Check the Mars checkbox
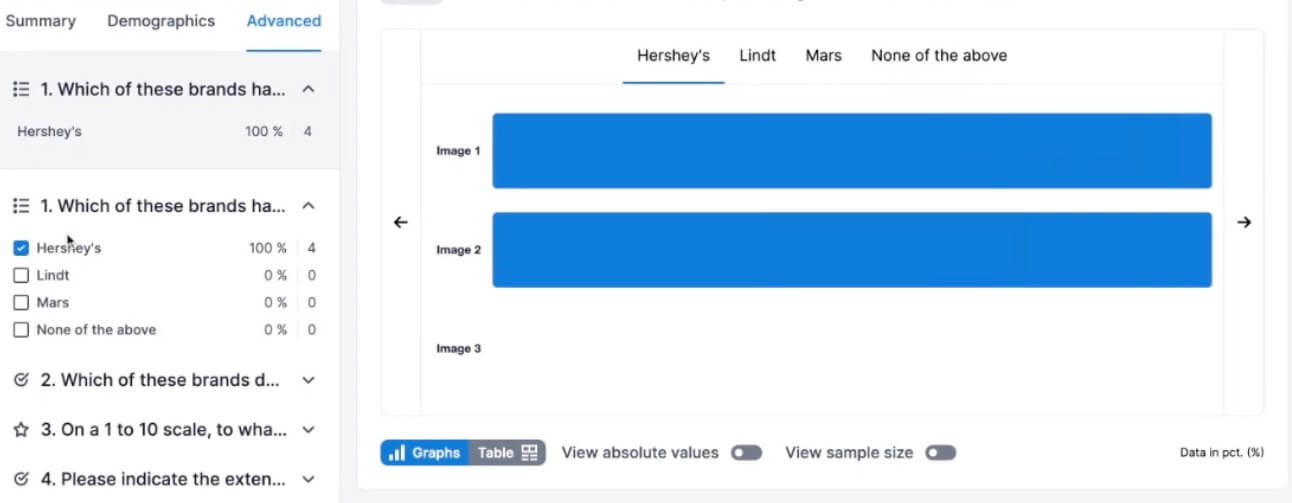This screenshot has width=1292, height=503. (x=21, y=302)
